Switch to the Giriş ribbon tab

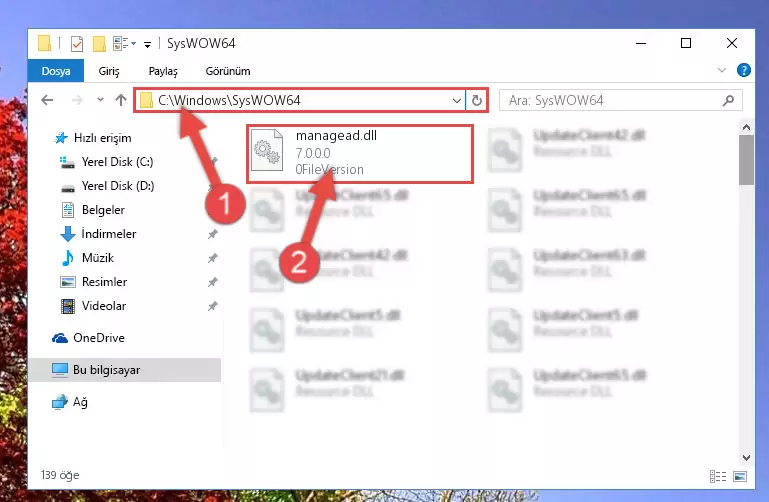click(x=109, y=71)
